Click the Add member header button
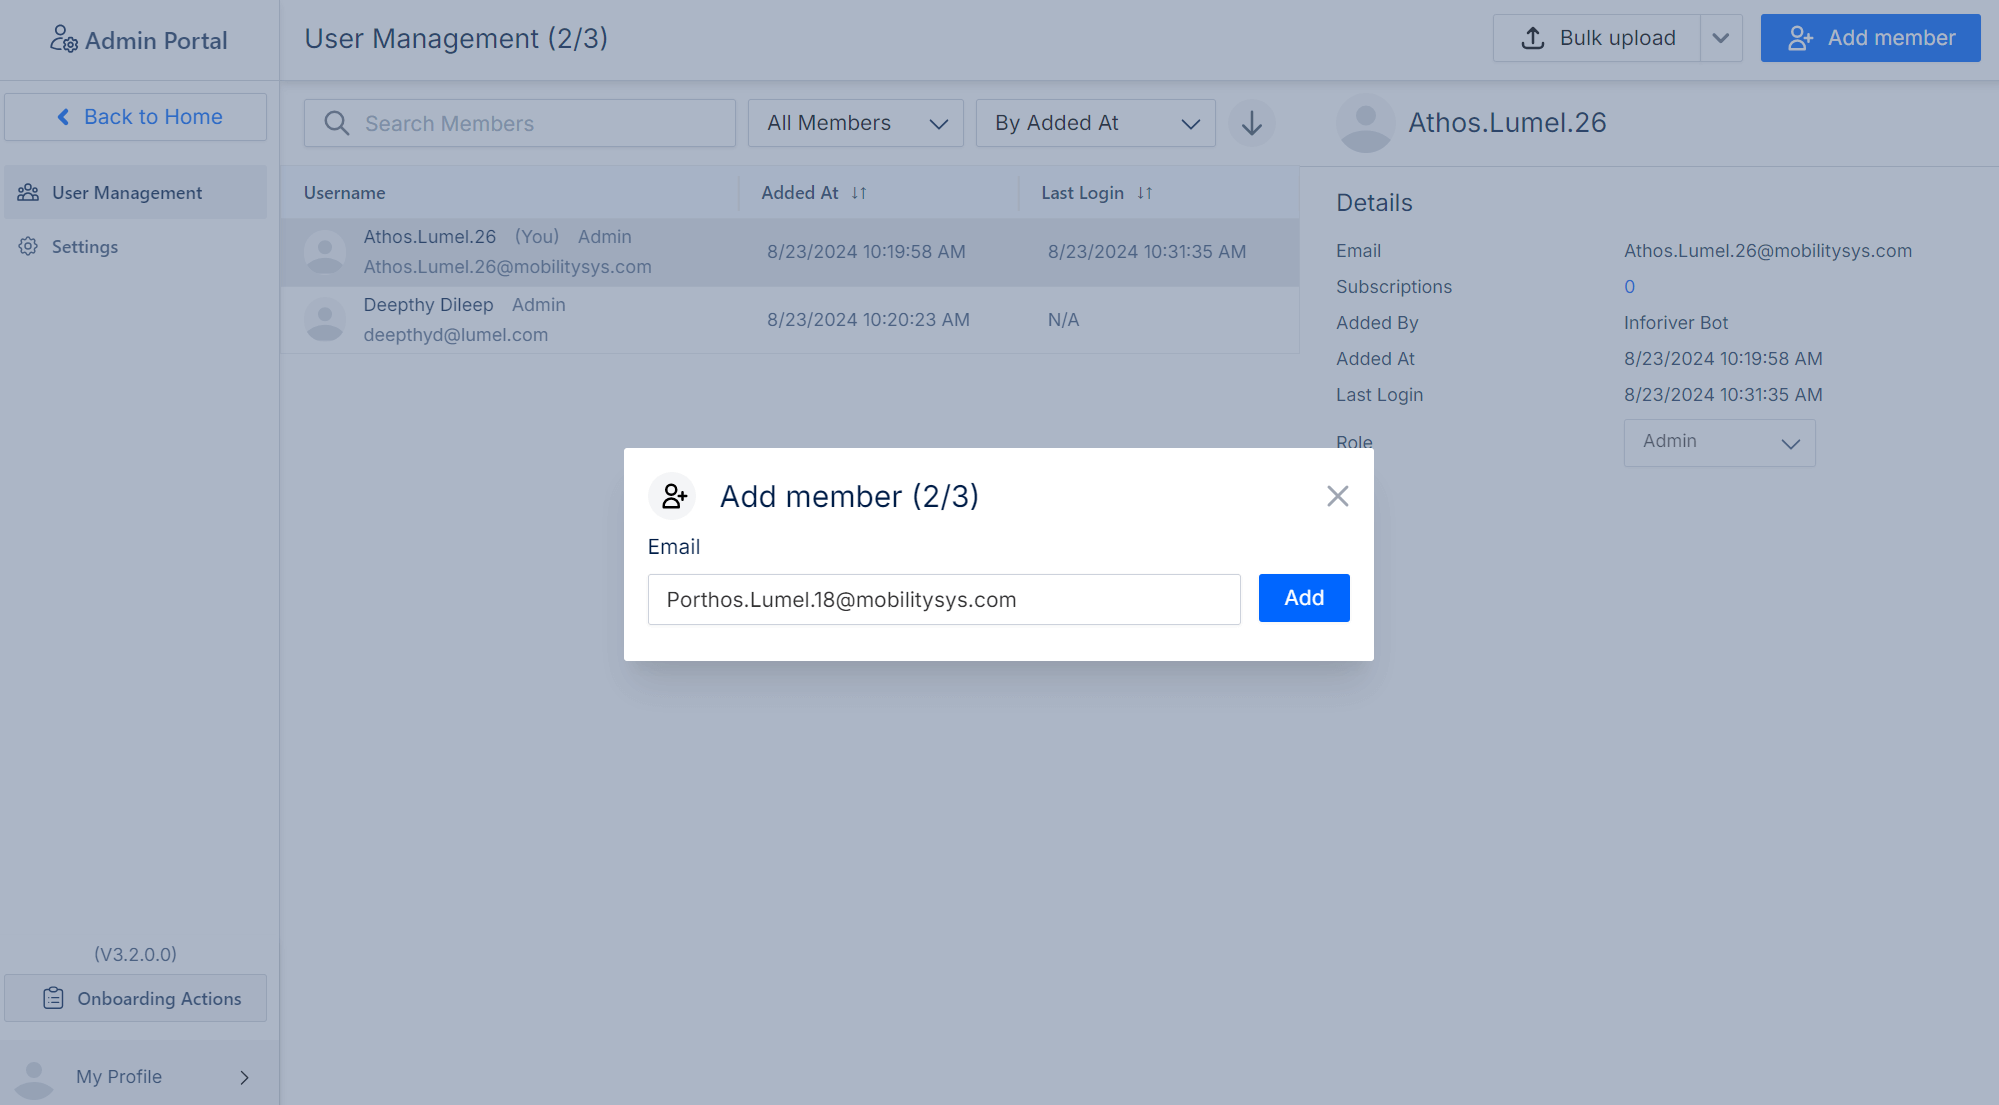1999x1105 pixels. [x=1870, y=38]
